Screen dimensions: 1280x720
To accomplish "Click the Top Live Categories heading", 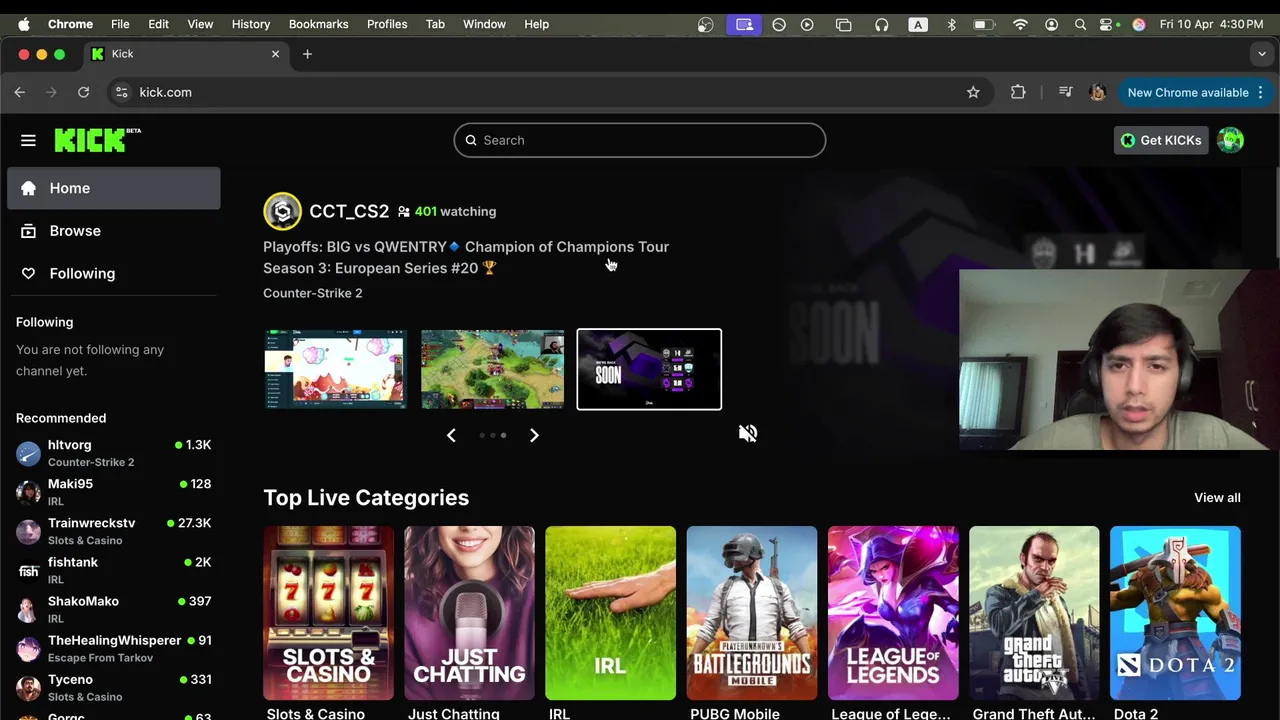I will (366, 497).
